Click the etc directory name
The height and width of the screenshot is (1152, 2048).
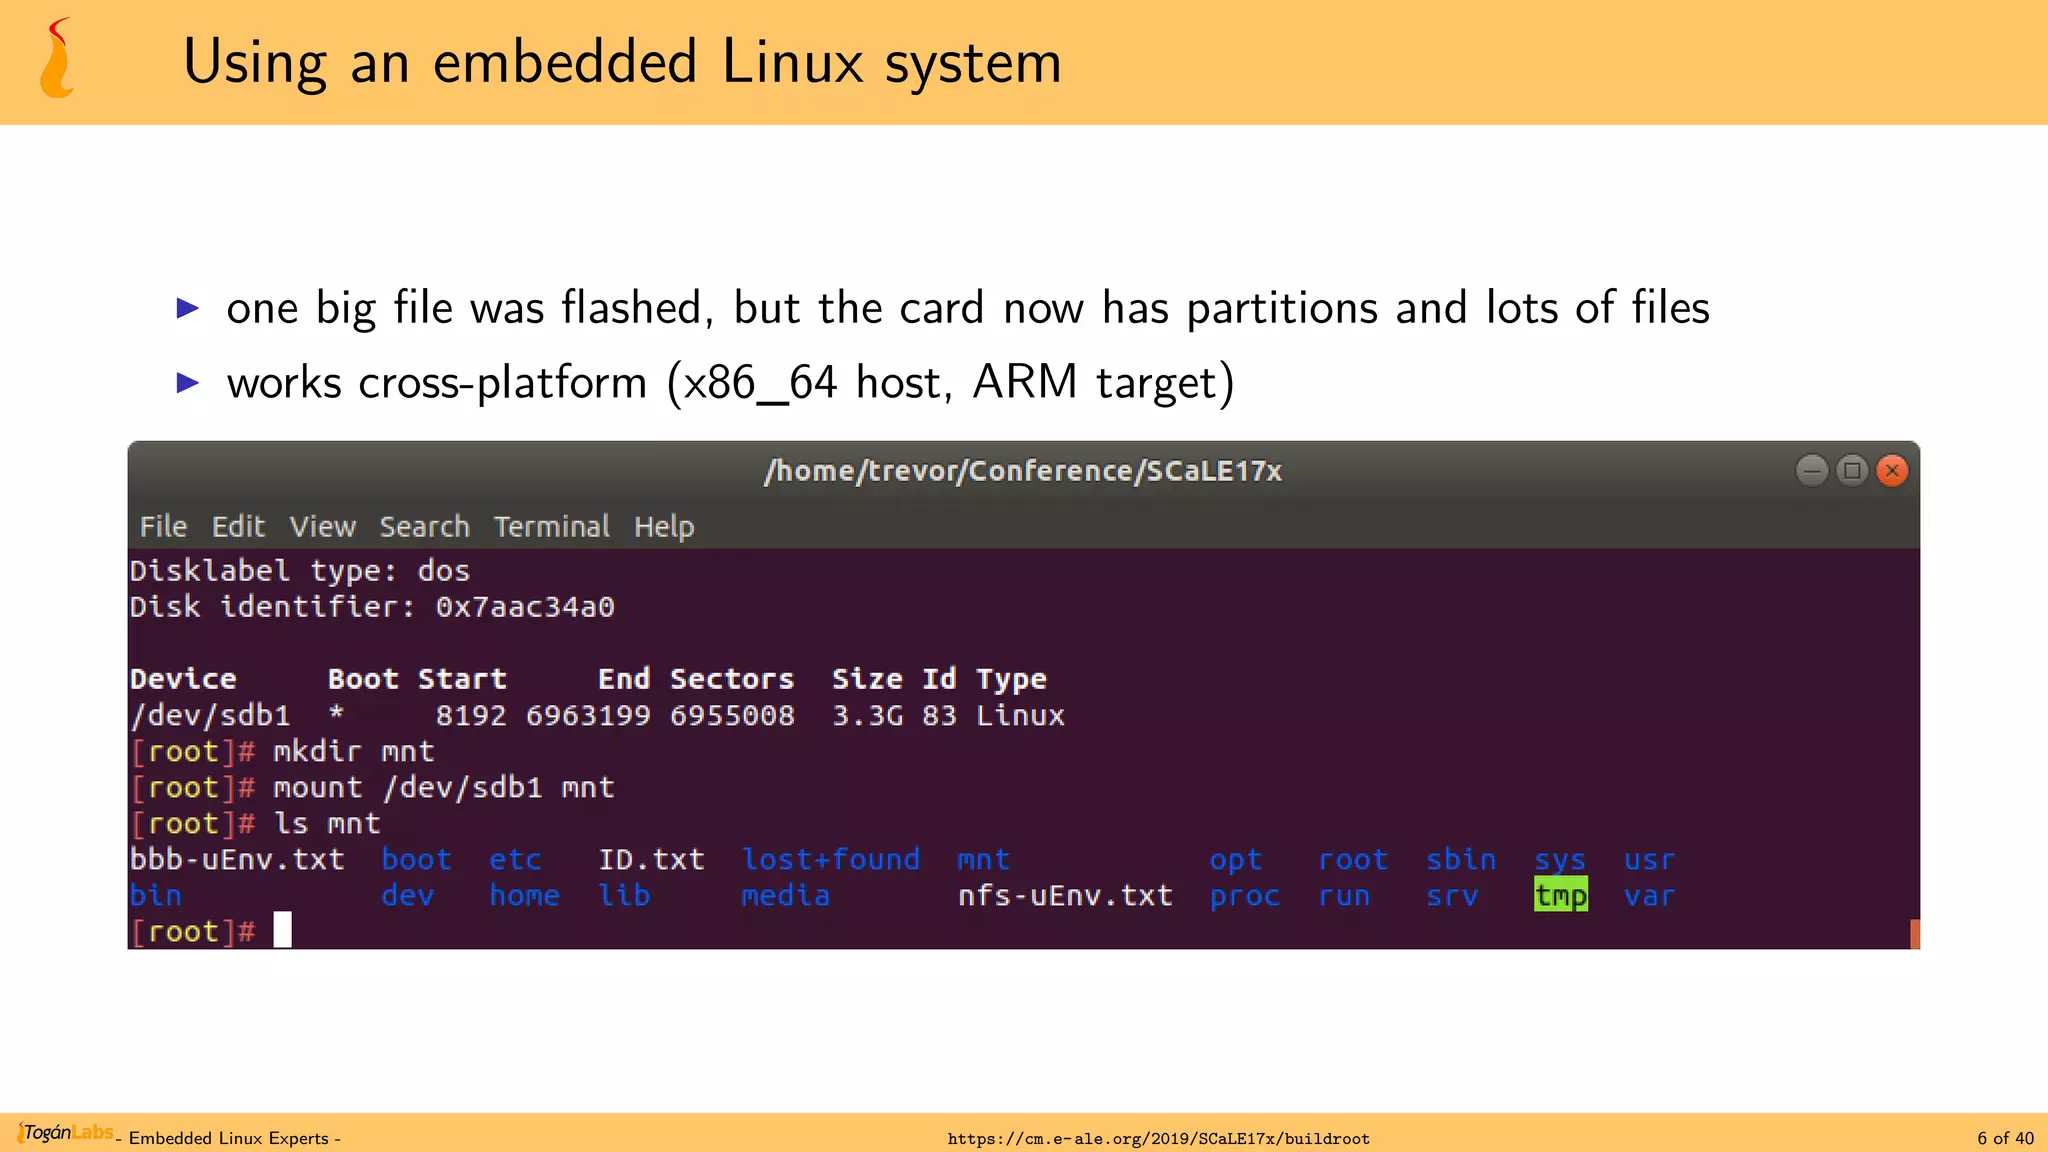[x=515, y=860]
